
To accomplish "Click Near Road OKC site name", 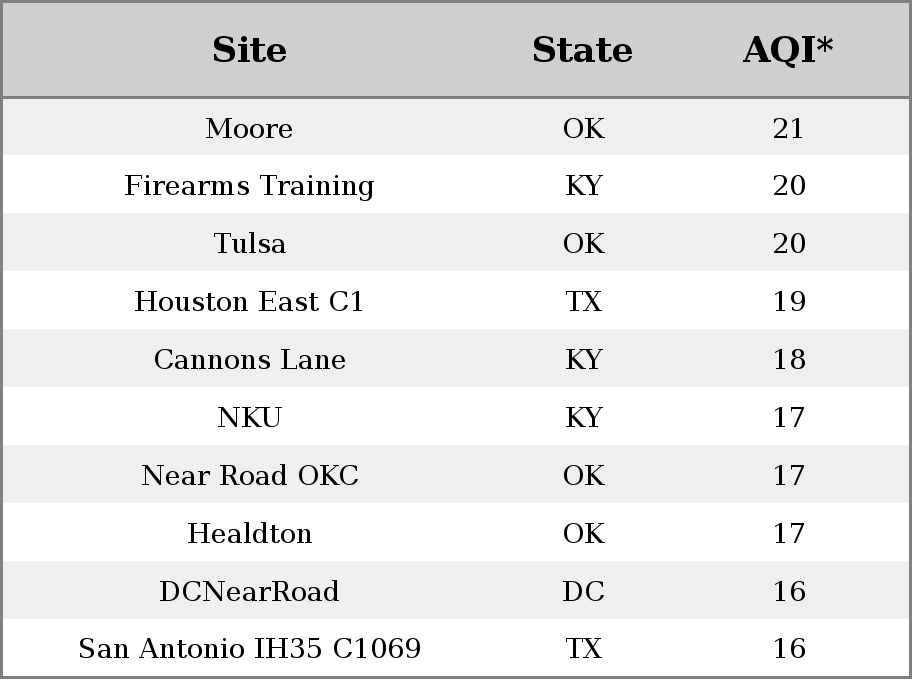I will 250,475.
